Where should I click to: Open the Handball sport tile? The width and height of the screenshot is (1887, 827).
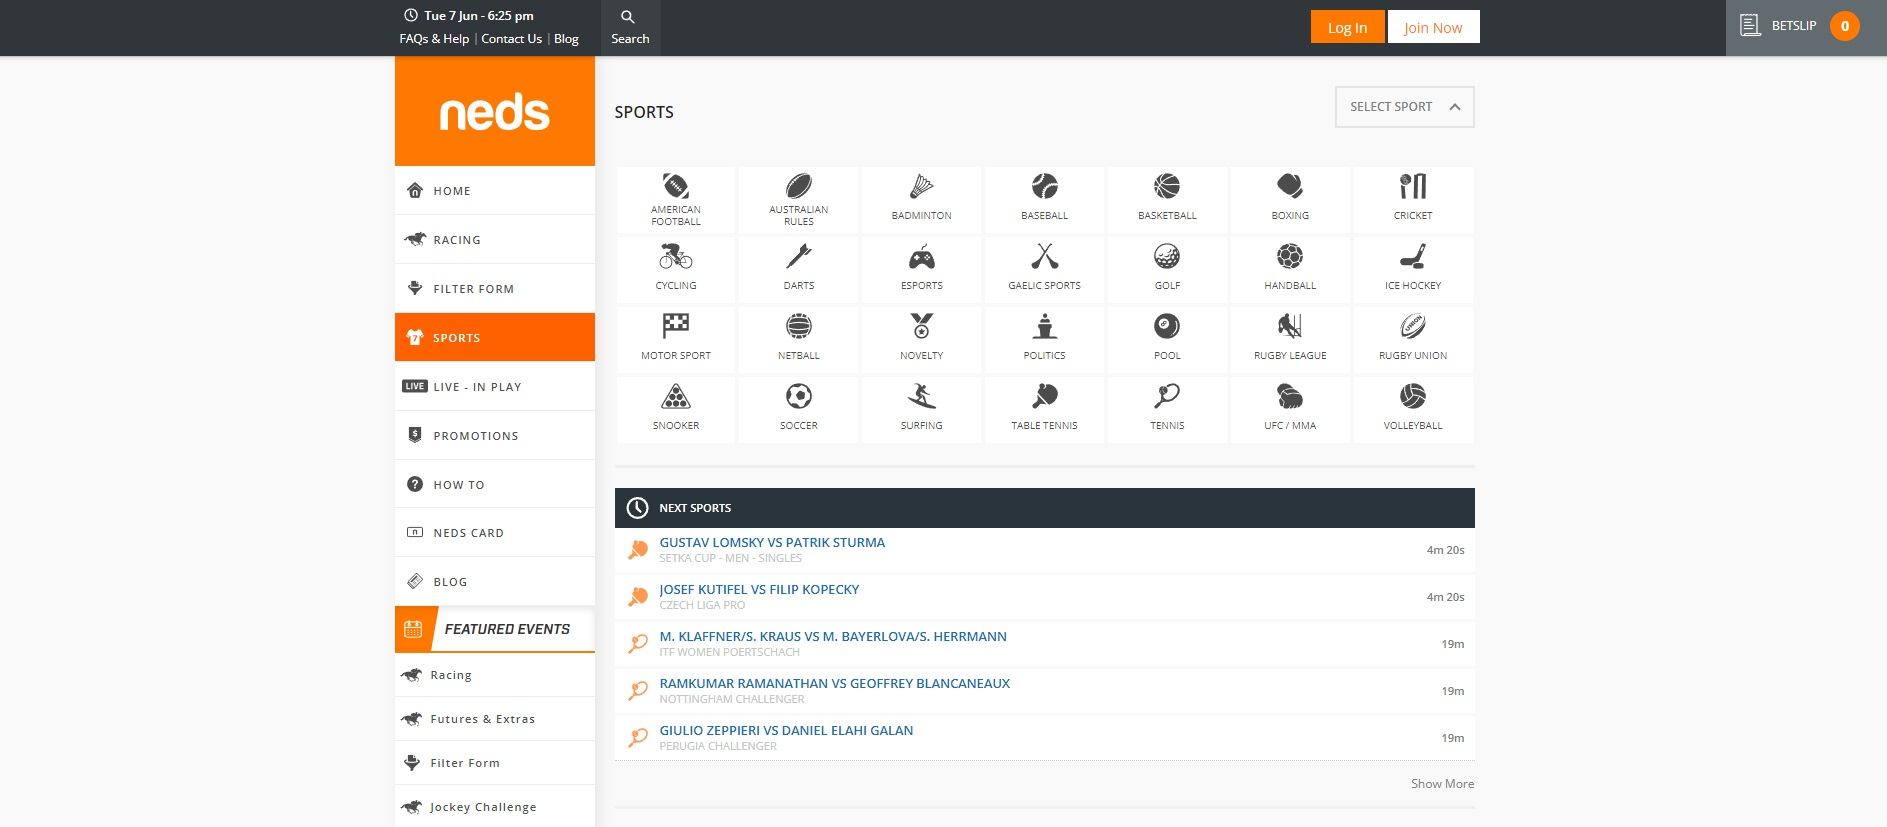1290,270
